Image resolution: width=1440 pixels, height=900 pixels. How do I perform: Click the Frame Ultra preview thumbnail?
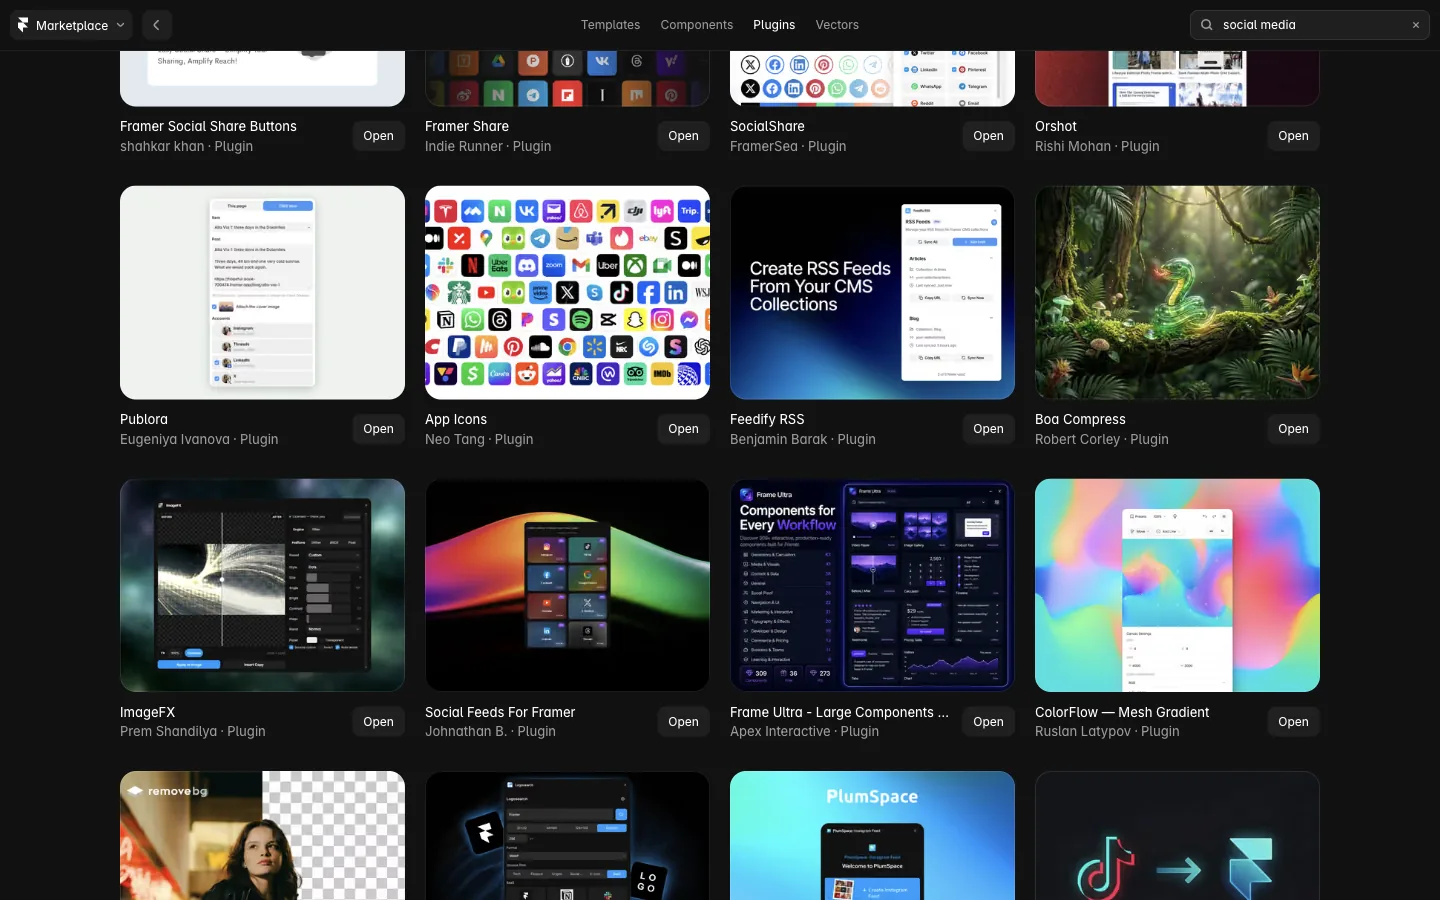(872, 585)
